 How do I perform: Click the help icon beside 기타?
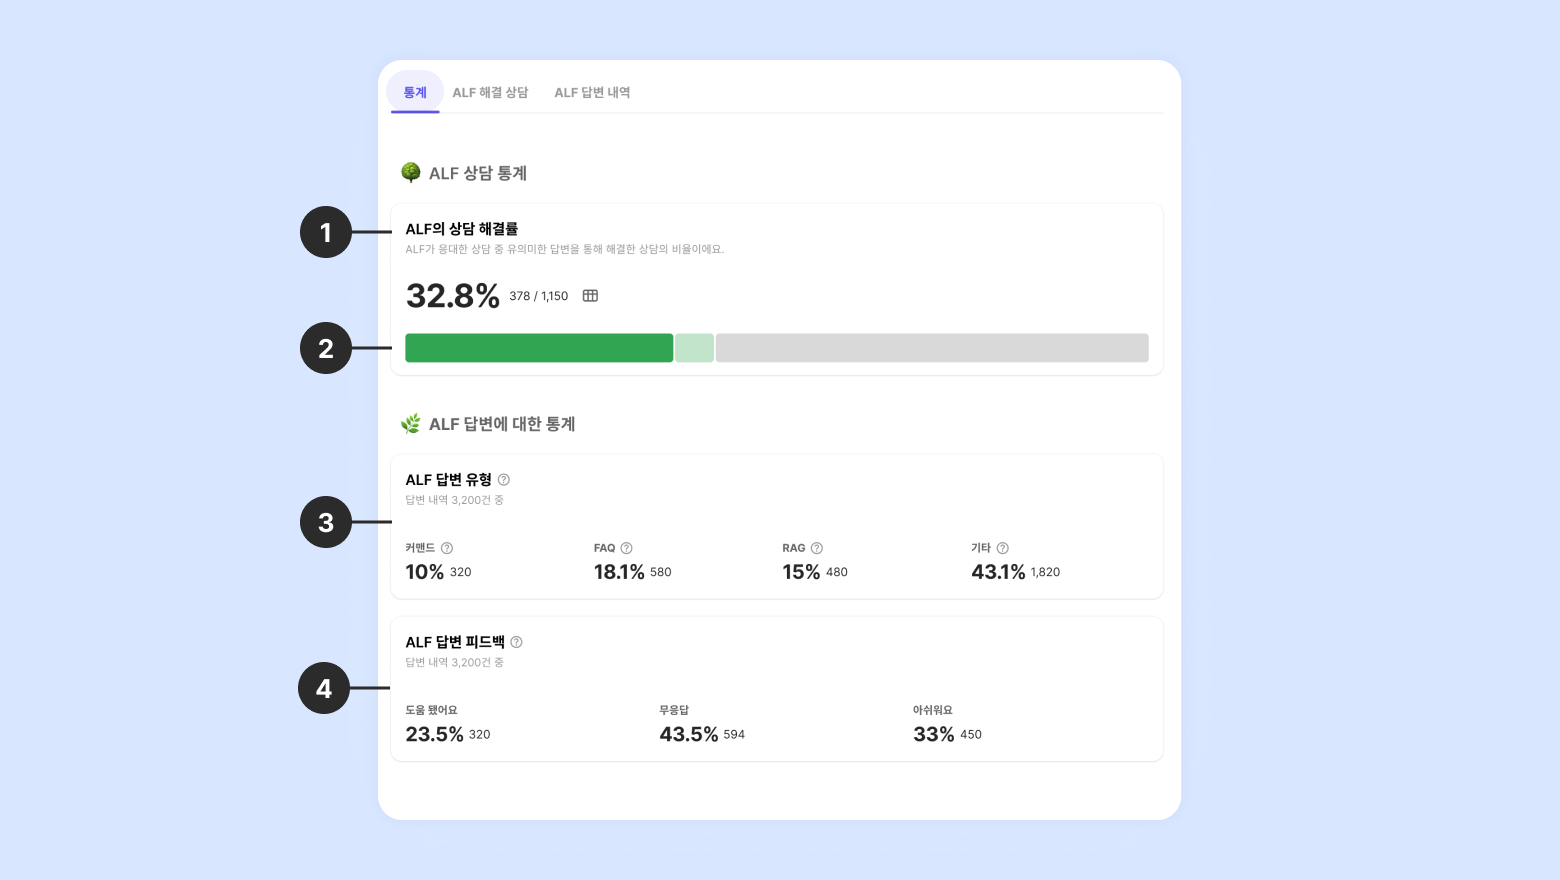tap(1003, 548)
